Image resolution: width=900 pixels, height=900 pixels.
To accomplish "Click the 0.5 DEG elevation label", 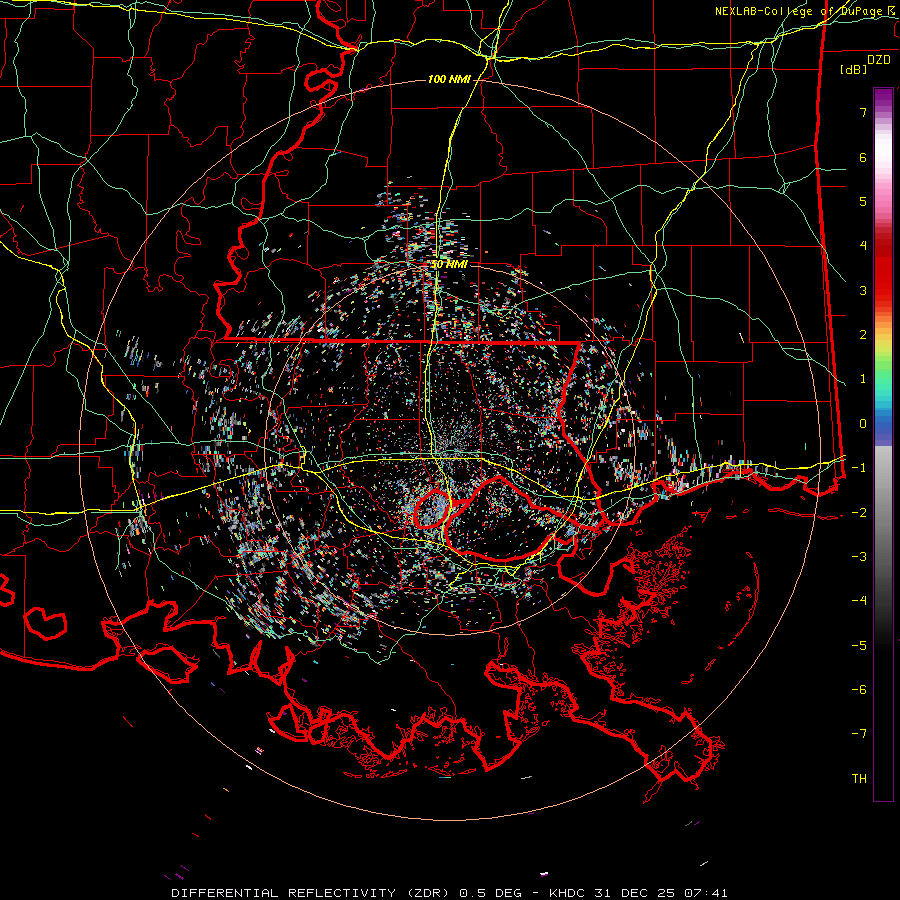I will pos(490,893).
